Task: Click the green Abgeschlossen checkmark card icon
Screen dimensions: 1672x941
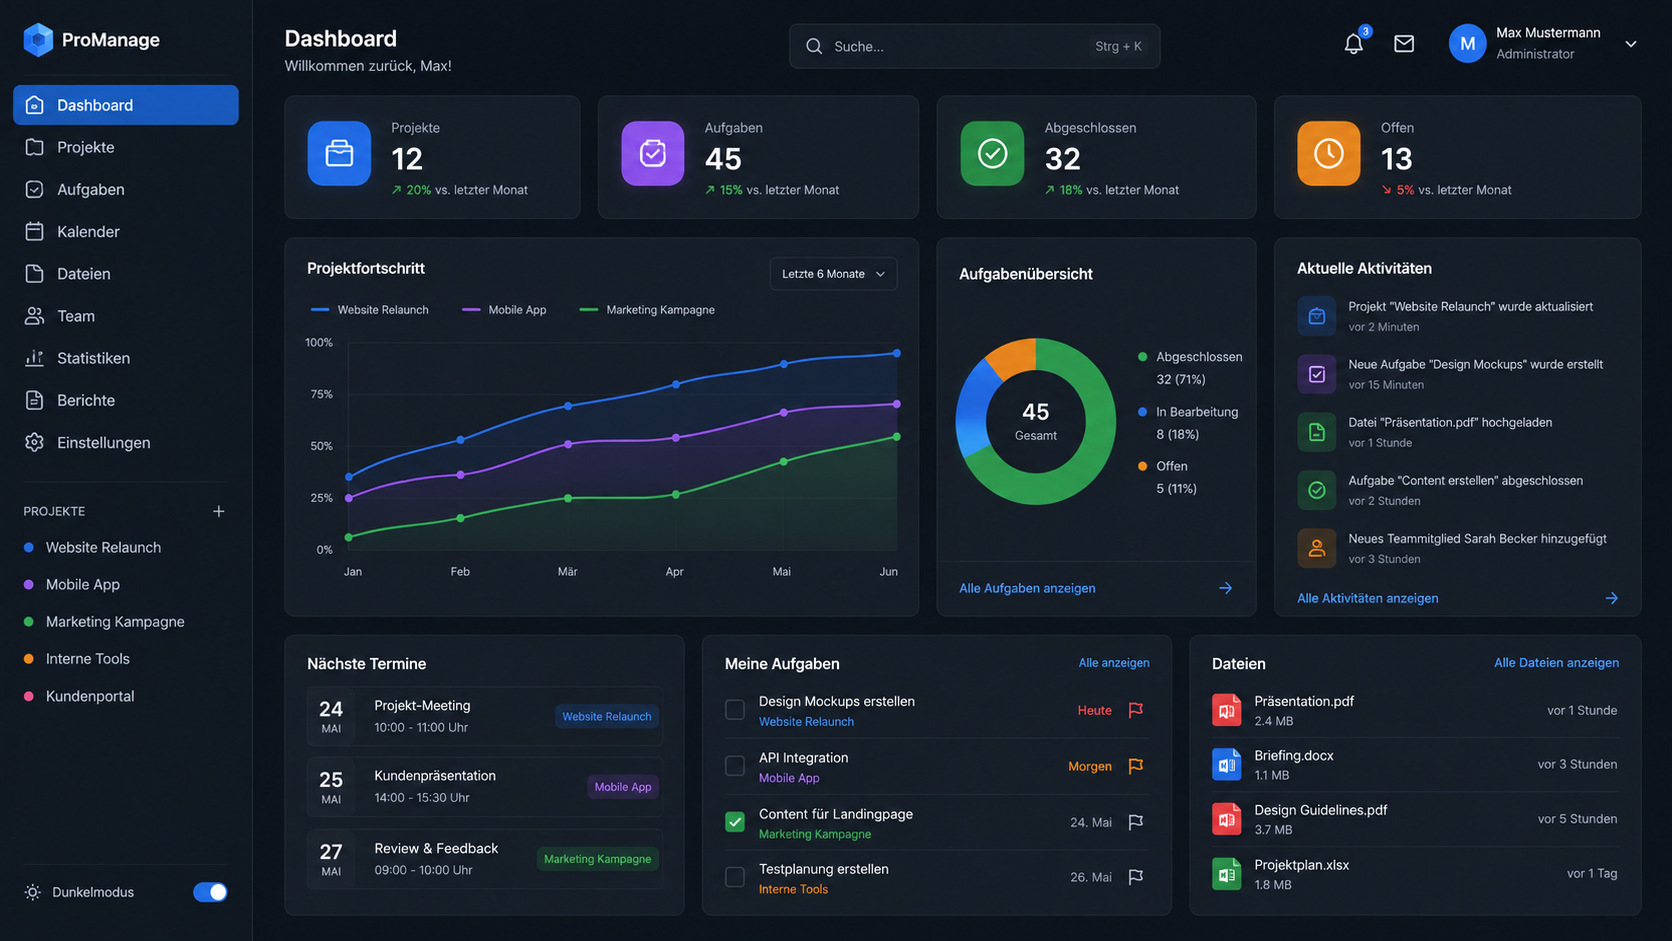Action: 992,153
